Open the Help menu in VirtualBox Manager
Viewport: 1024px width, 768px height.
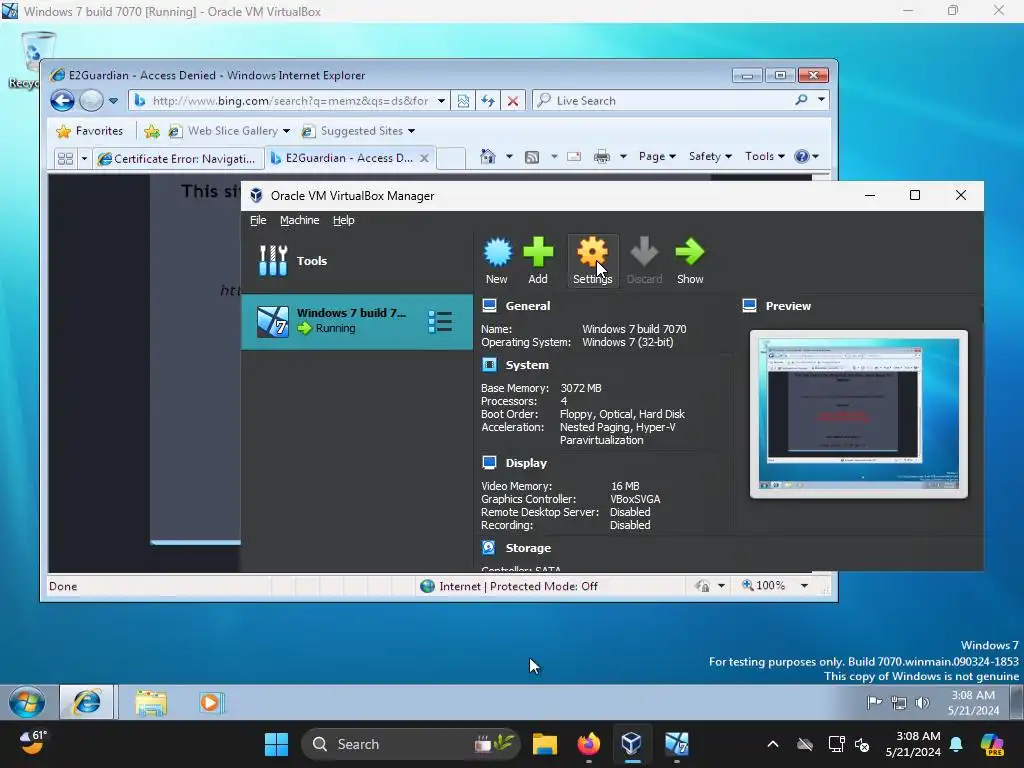(x=344, y=220)
